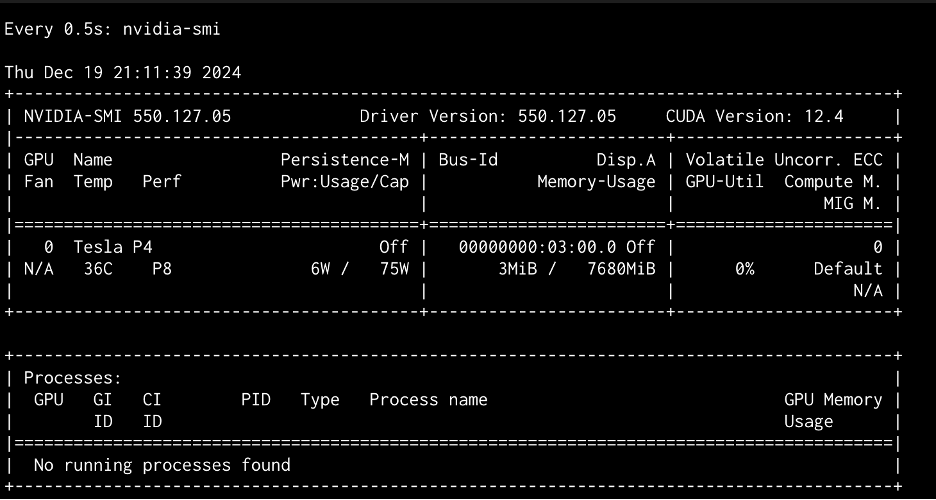Click the 'CI ID' column header
The width and height of the screenshot is (936, 500).
pos(152,411)
